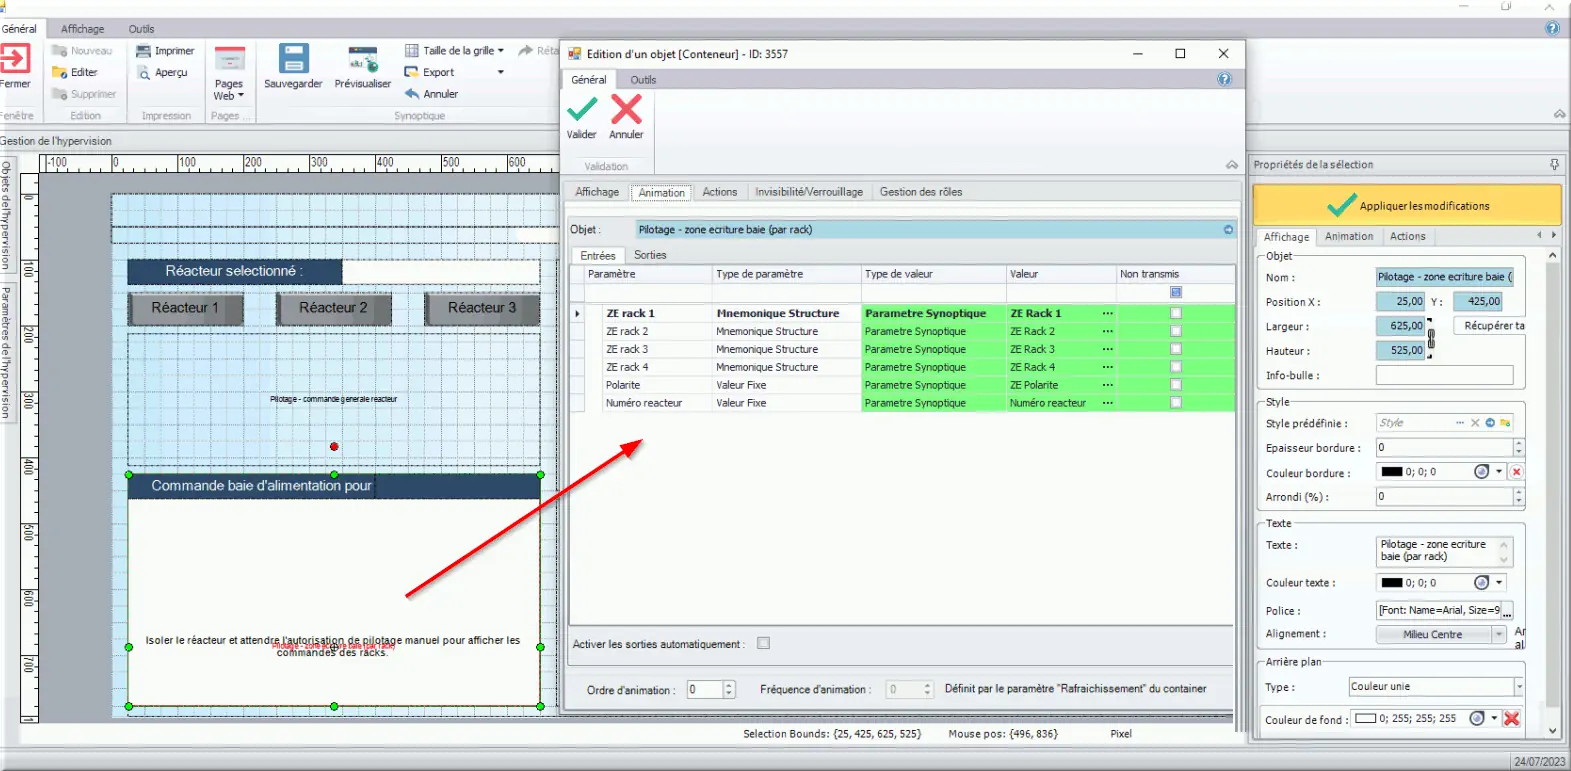
Task: Open Couleur bordure dropdown arrow
Action: 1499,472
